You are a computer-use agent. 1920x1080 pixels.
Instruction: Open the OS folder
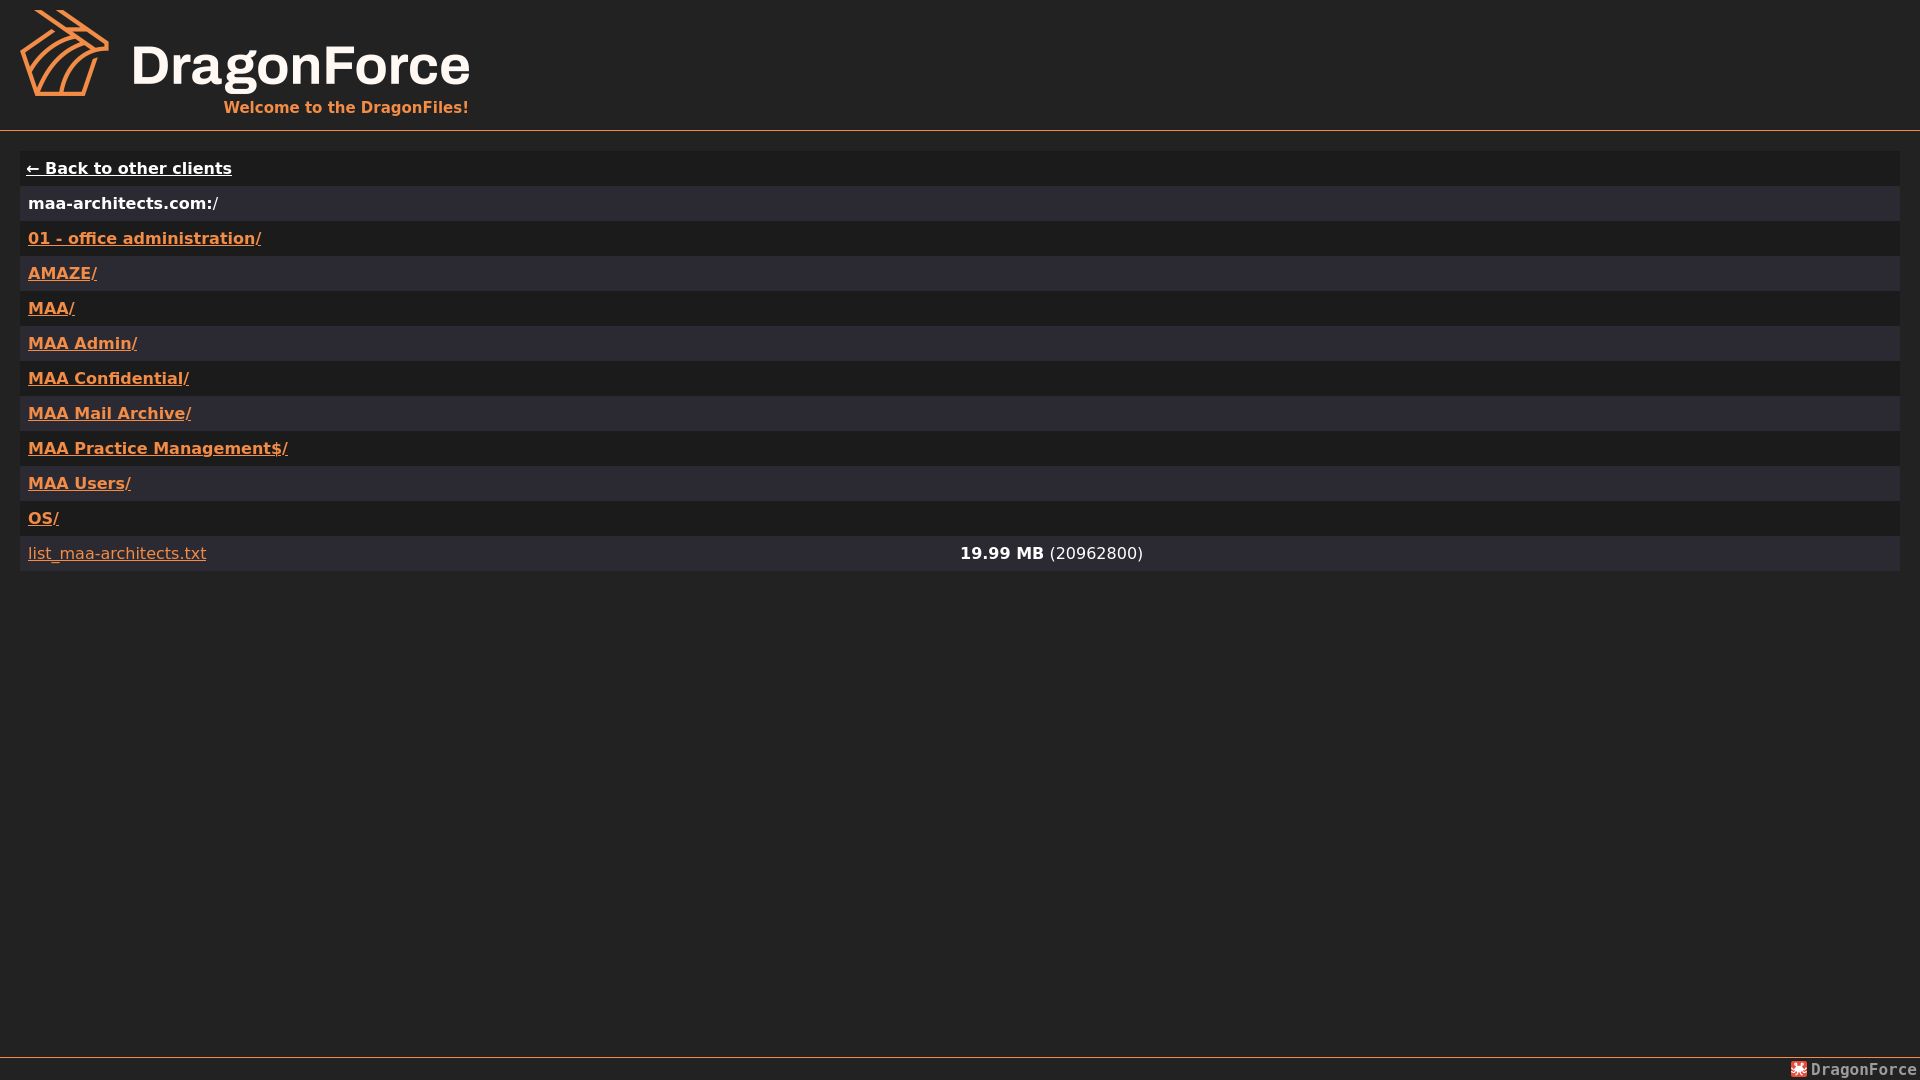point(43,519)
